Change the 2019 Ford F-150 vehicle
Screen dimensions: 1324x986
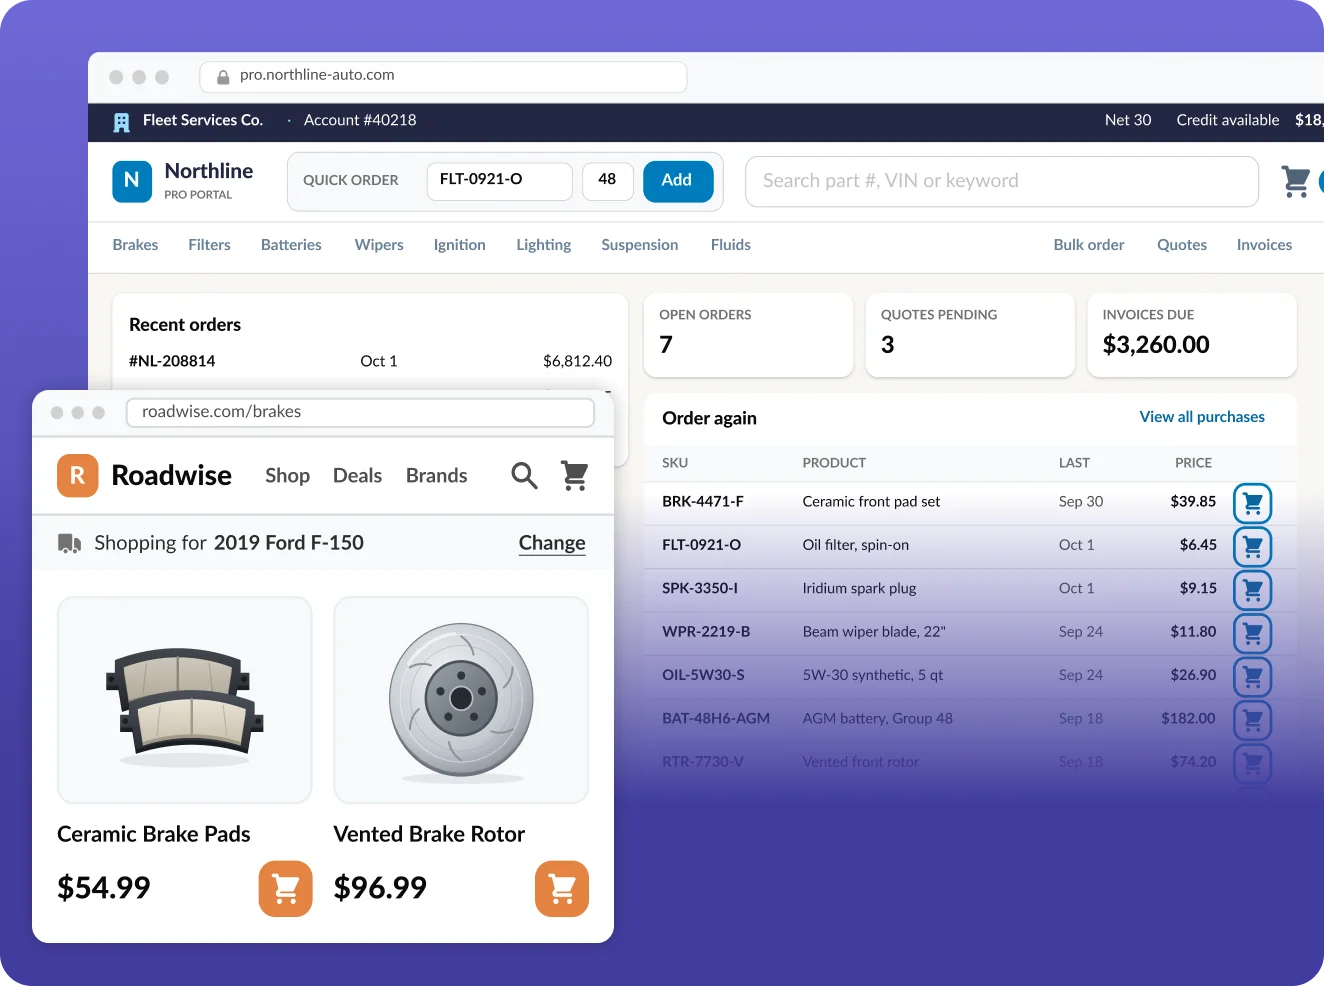tap(552, 543)
